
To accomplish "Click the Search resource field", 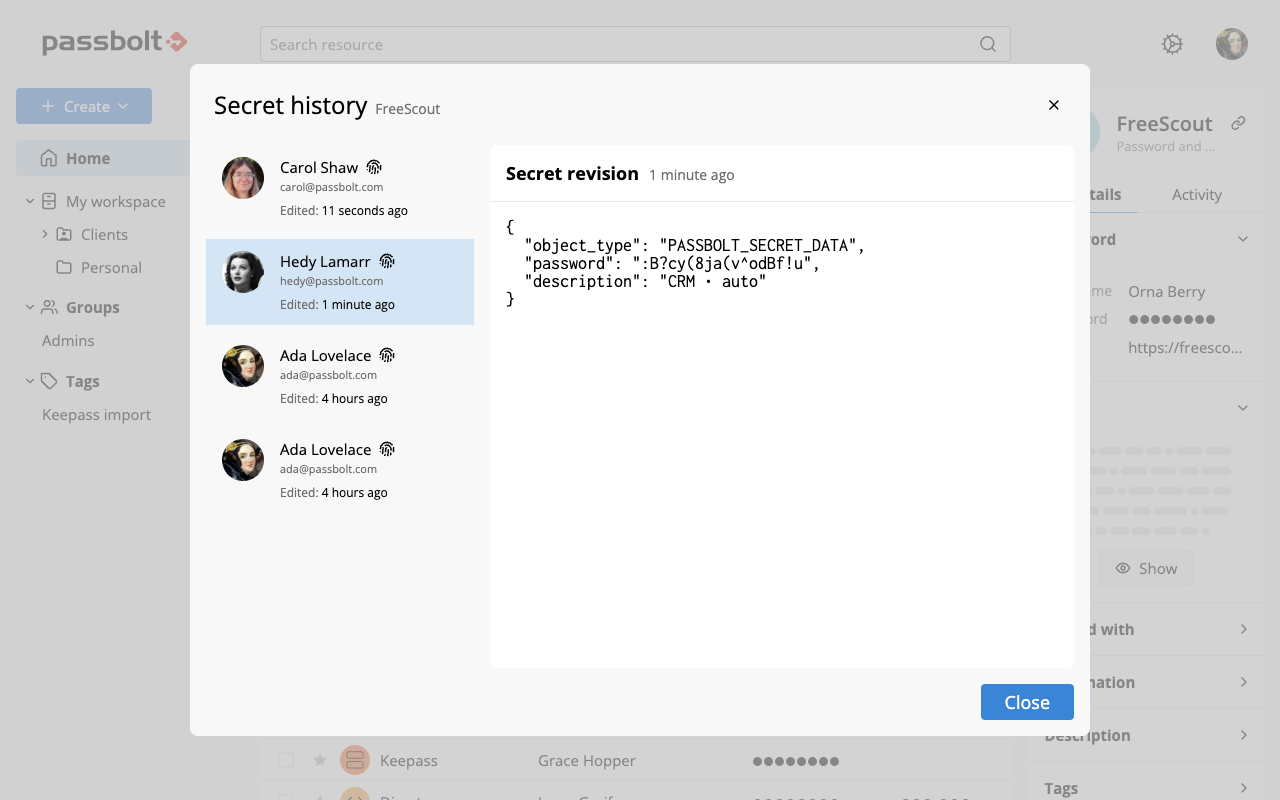I will point(635,44).
